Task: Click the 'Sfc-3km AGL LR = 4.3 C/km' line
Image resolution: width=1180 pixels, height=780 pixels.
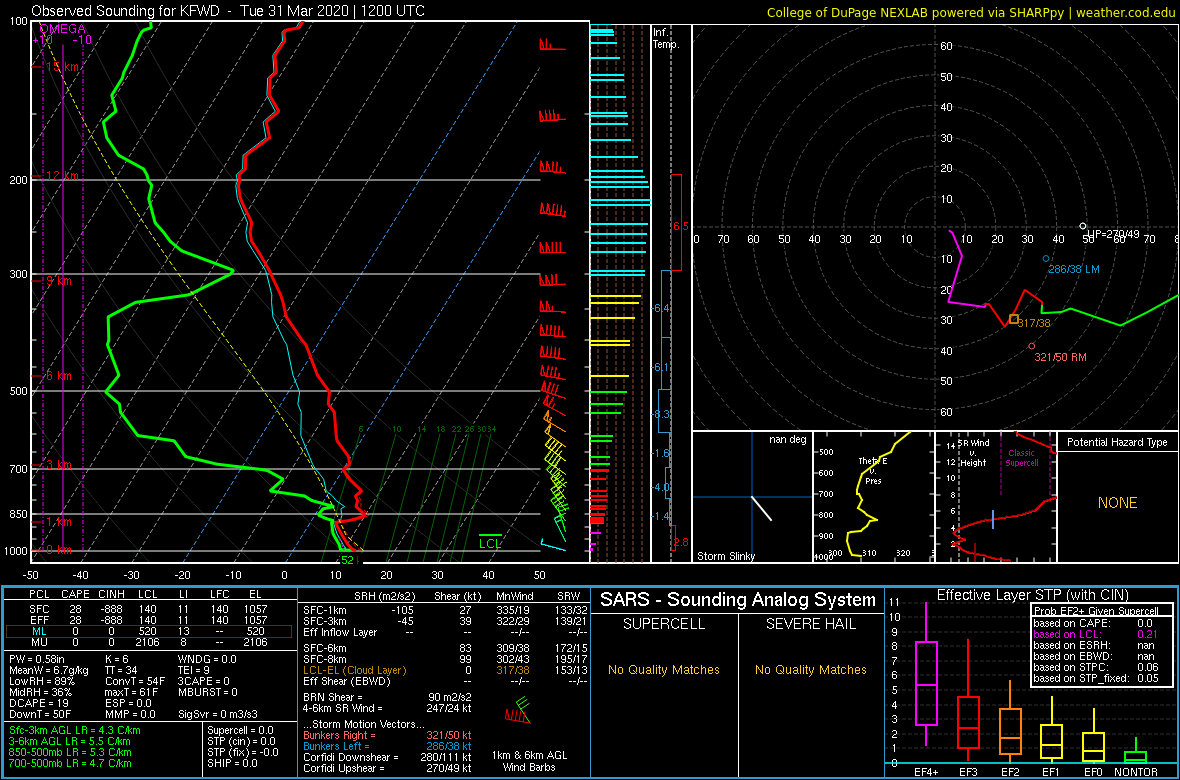Action: coord(75,730)
